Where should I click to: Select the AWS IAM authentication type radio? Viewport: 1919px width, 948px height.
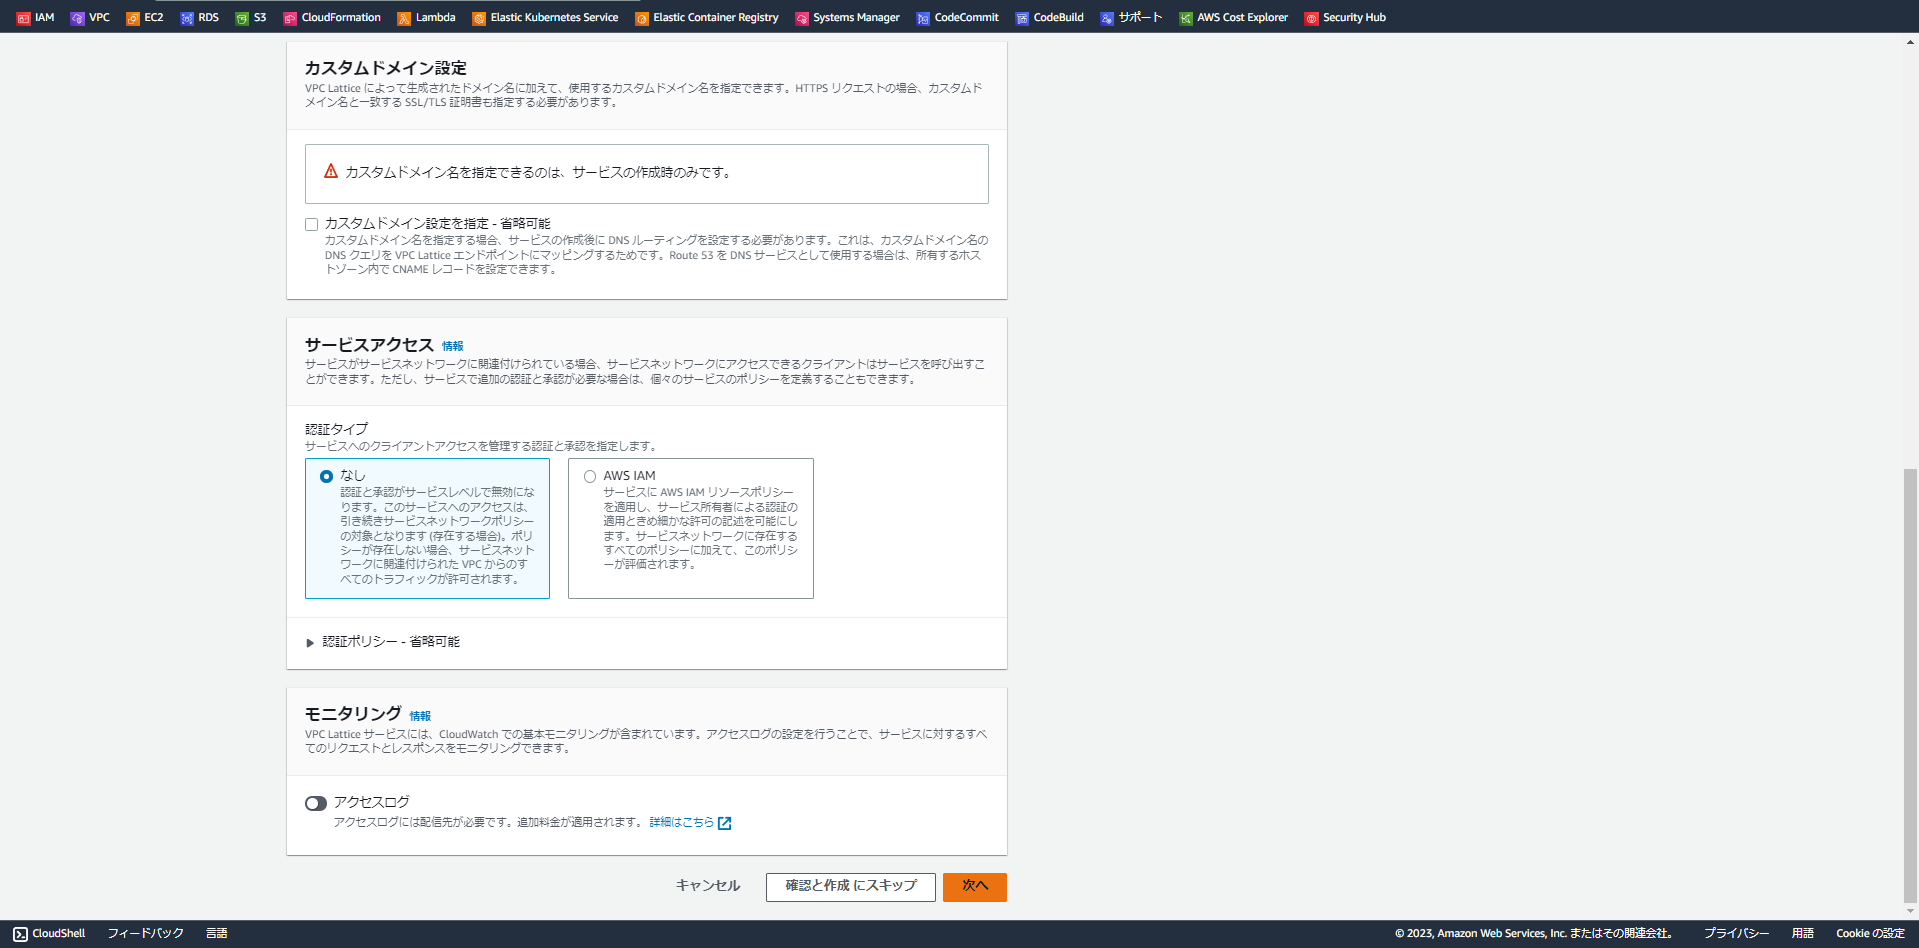(x=590, y=476)
